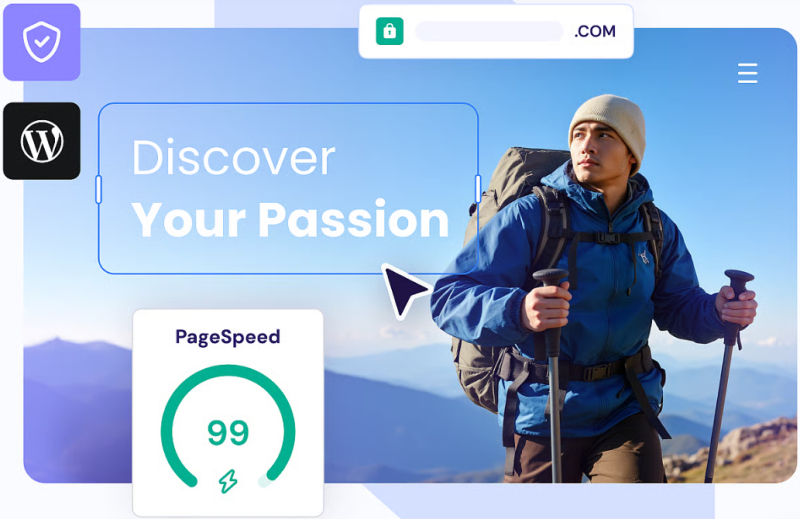Click the purple shield checkmark icon
Image resolution: width=800 pixels, height=519 pixels.
[x=42, y=42]
